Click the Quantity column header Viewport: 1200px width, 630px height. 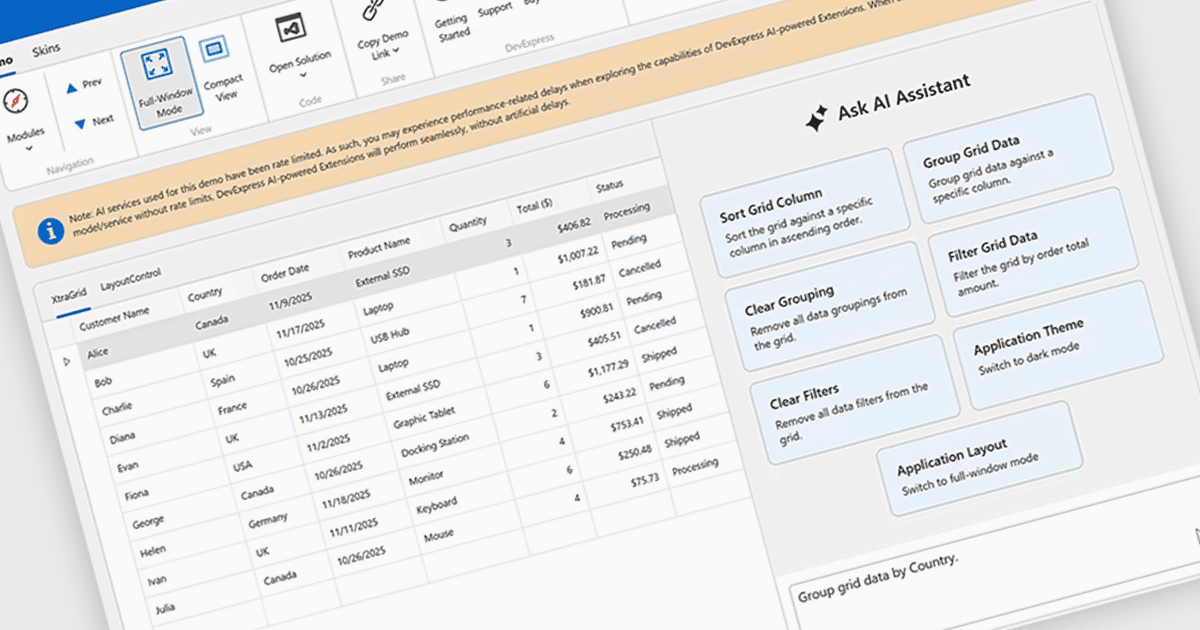[x=467, y=222]
